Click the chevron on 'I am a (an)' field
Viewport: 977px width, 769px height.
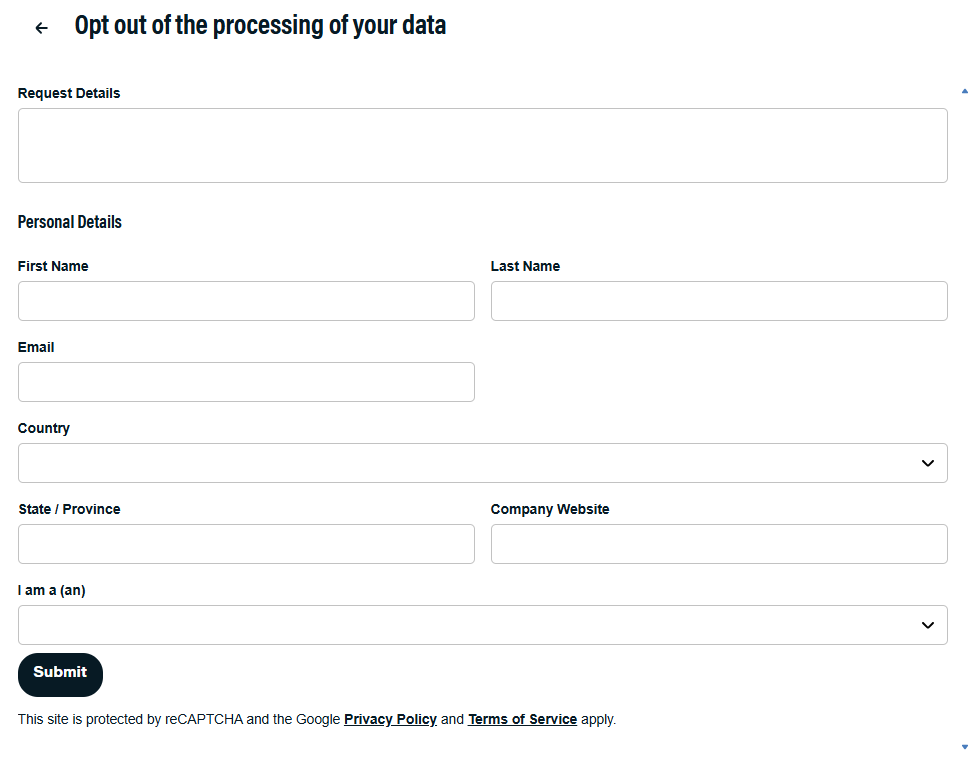[x=928, y=624]
